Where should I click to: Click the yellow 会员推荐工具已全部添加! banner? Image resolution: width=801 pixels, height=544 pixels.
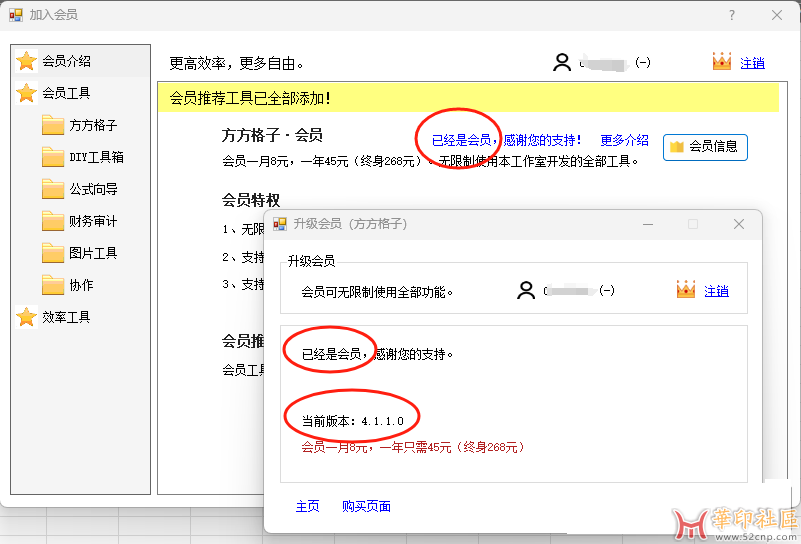468,98
